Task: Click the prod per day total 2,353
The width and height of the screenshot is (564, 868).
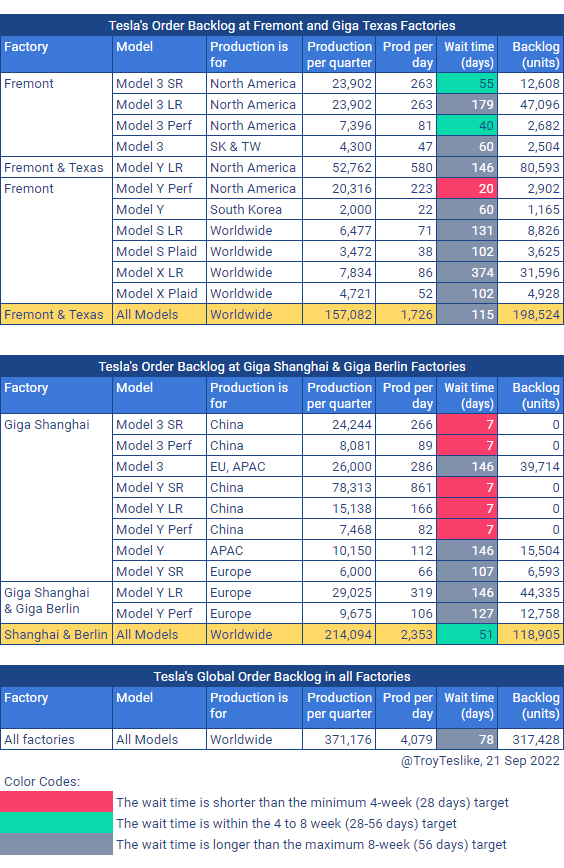Action: point(406,634)
